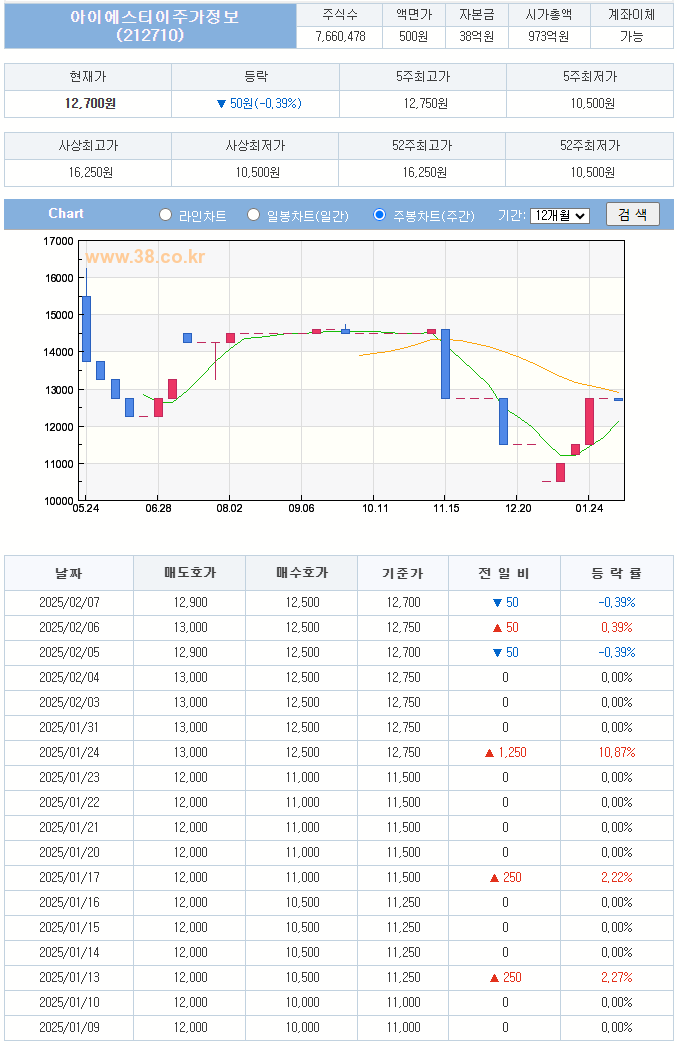Click the 사상최고가 header cell
Image resolution: width=677 pixels, height=1046 pixels.
coord(88,145)
